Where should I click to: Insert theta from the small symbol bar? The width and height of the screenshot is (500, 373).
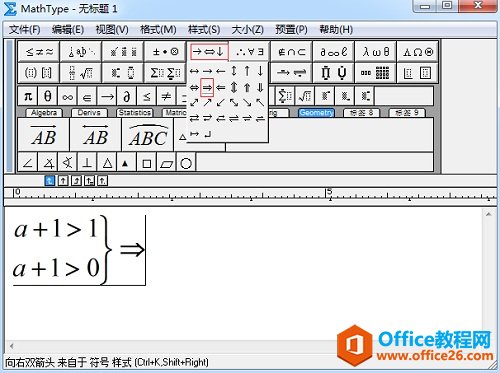point(48,97)
